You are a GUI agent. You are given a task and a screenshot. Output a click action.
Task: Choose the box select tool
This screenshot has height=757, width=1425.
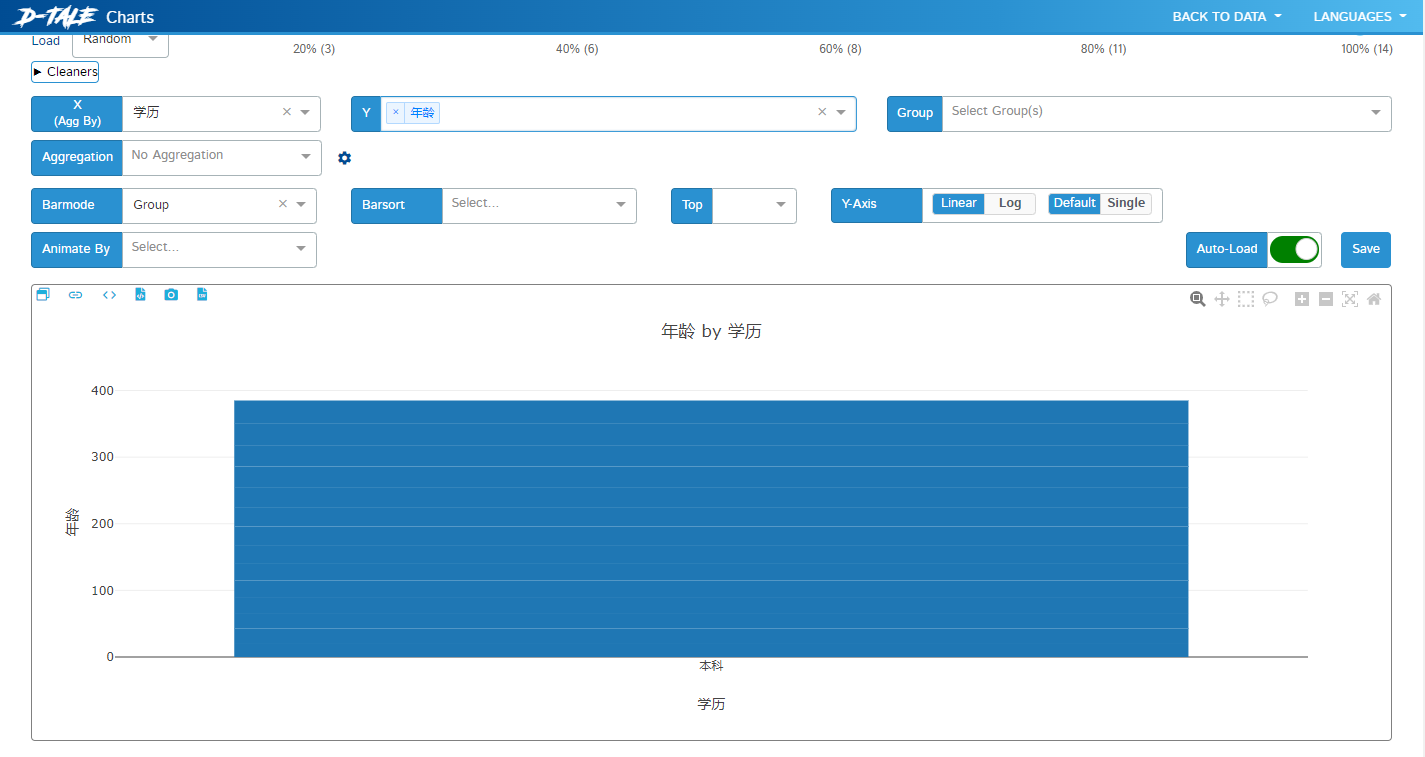tap(1246, 299)
